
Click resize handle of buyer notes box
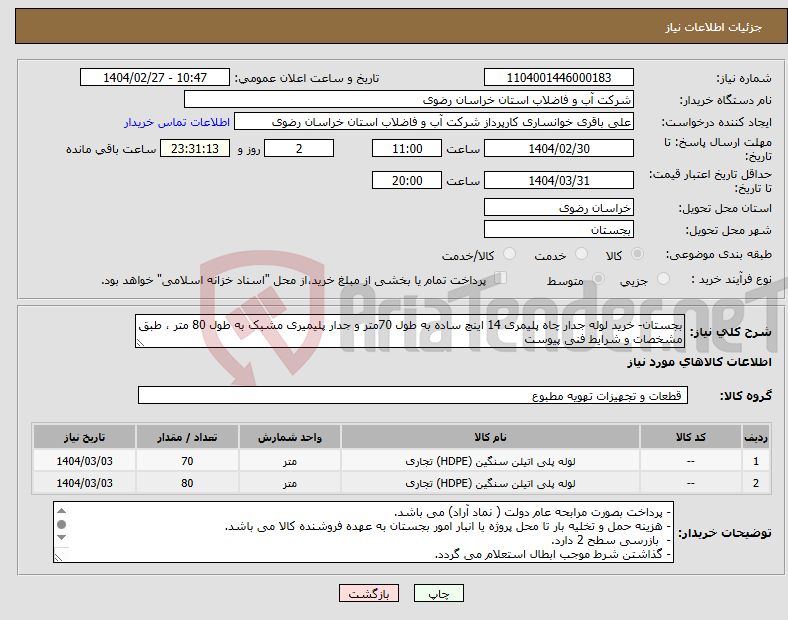[58, 557]
